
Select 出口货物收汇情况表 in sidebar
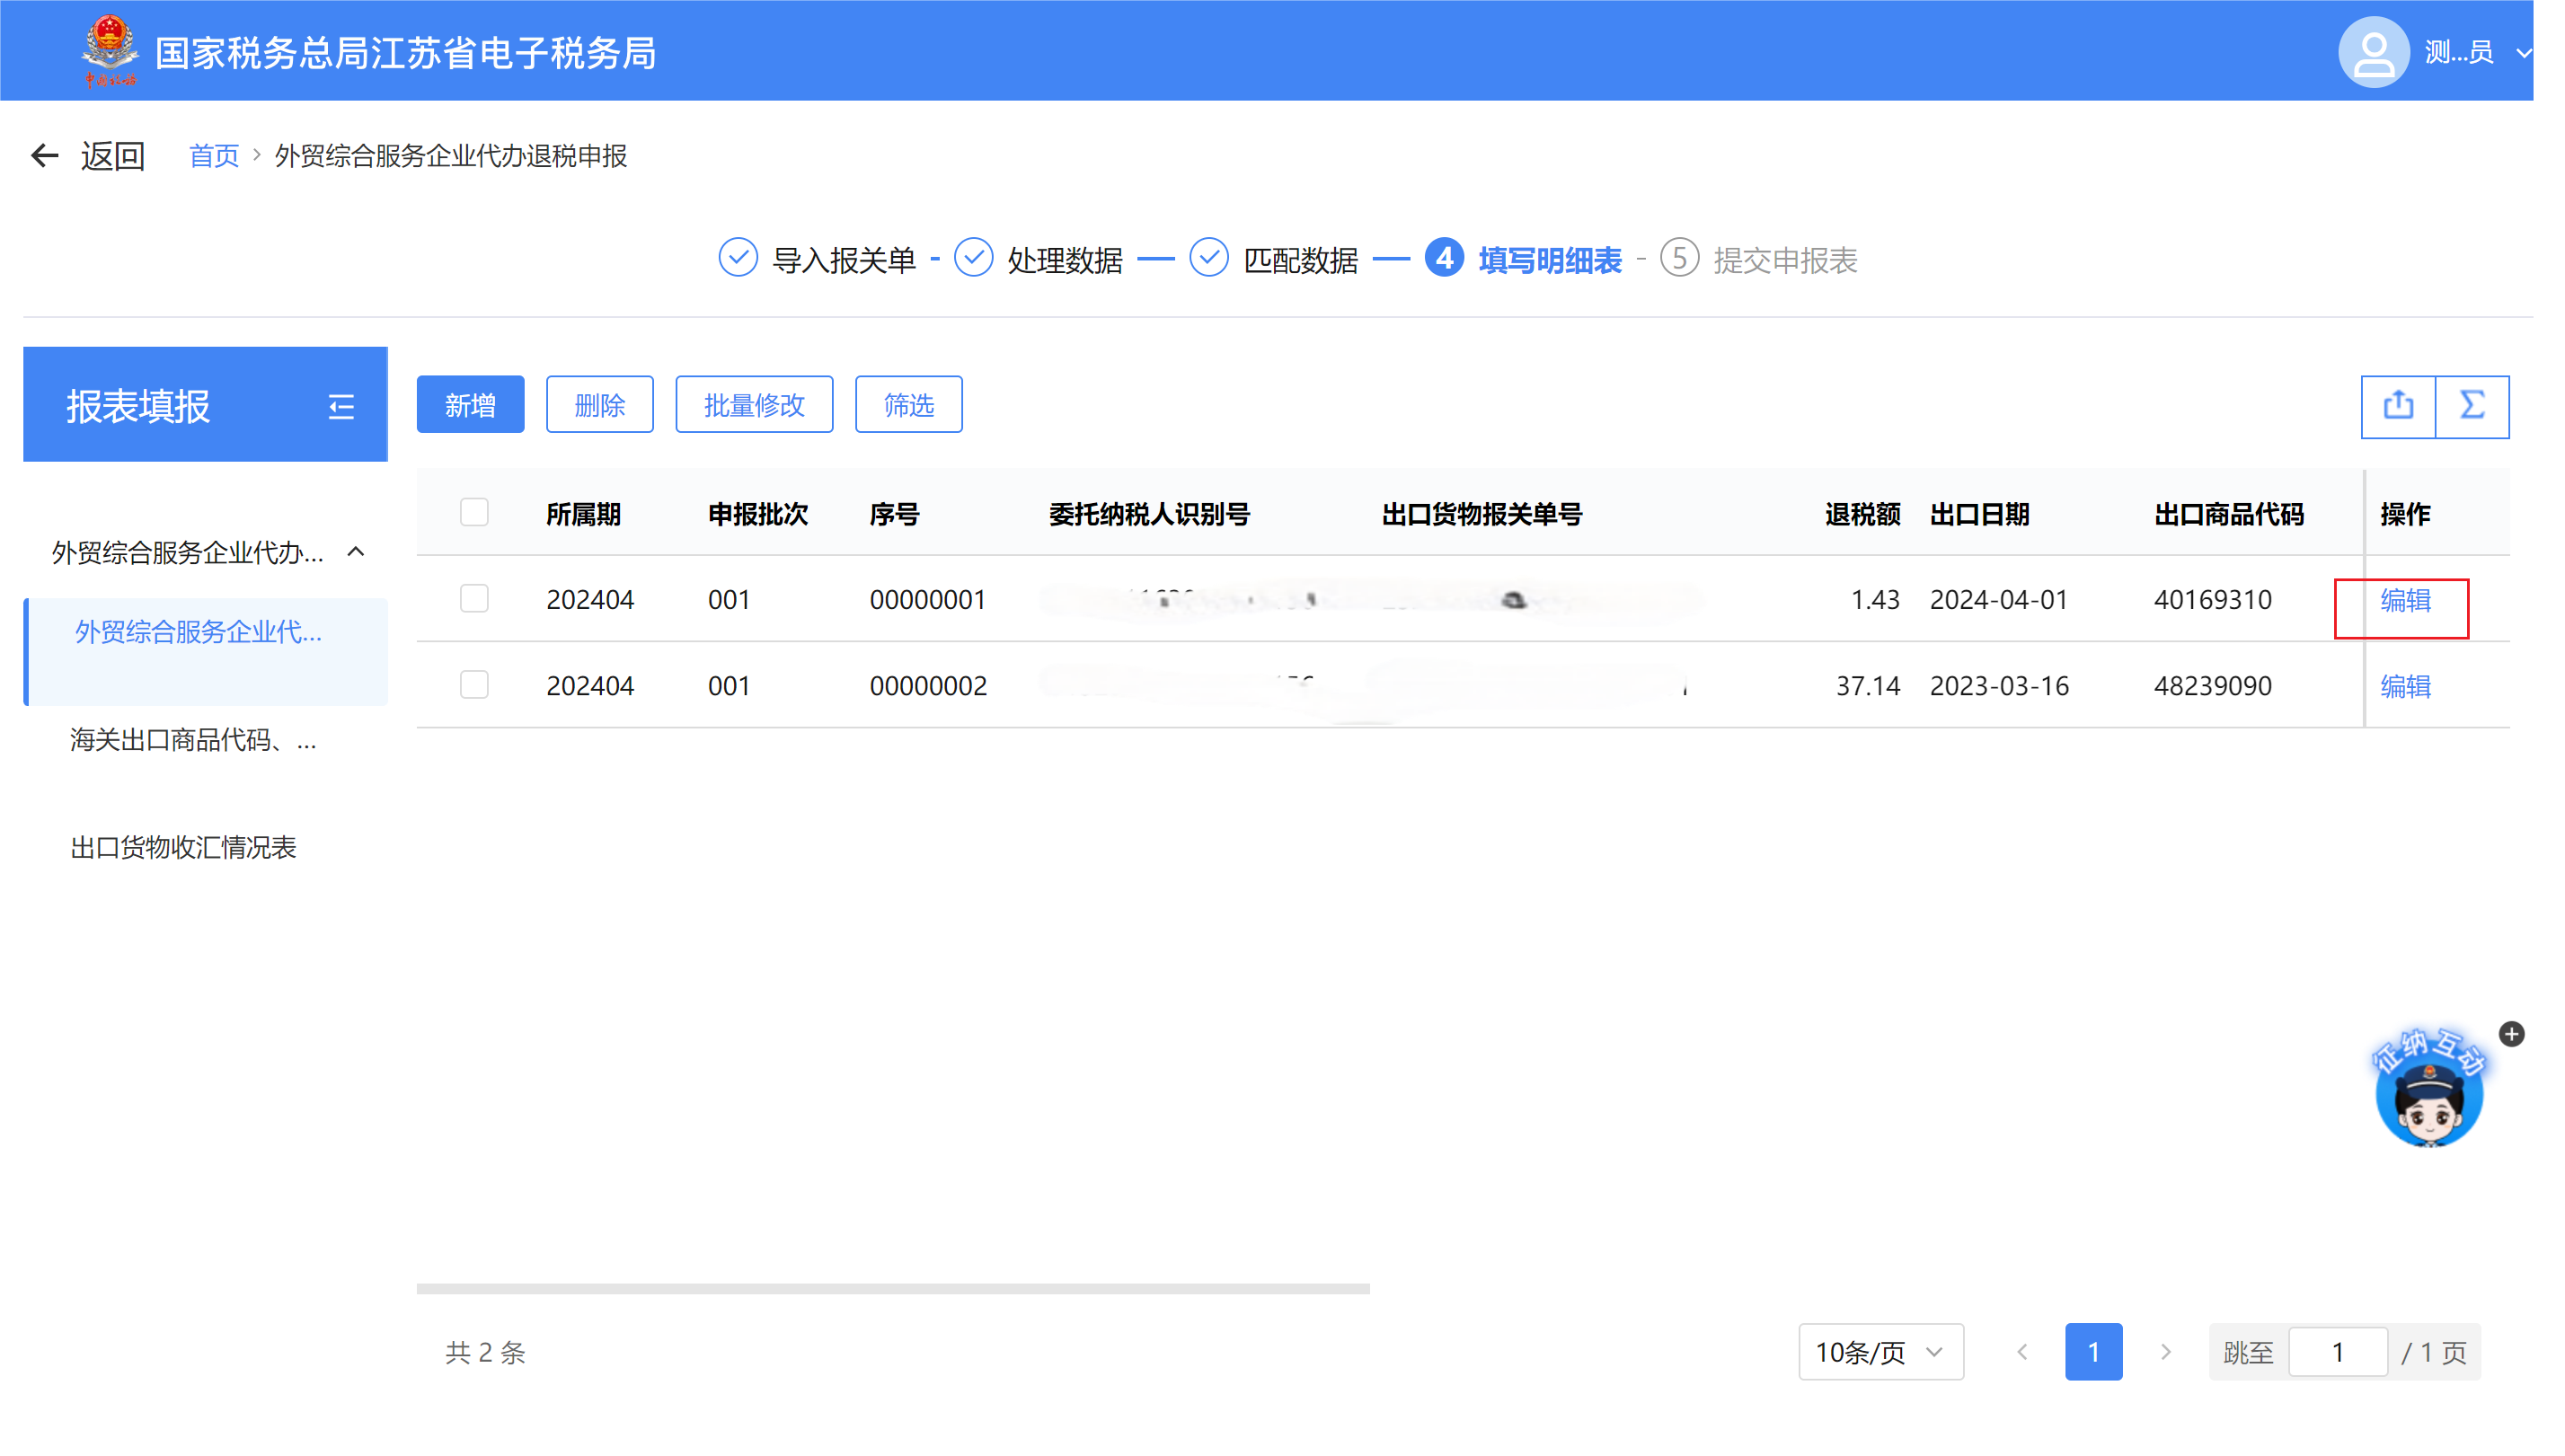(184, 848)
